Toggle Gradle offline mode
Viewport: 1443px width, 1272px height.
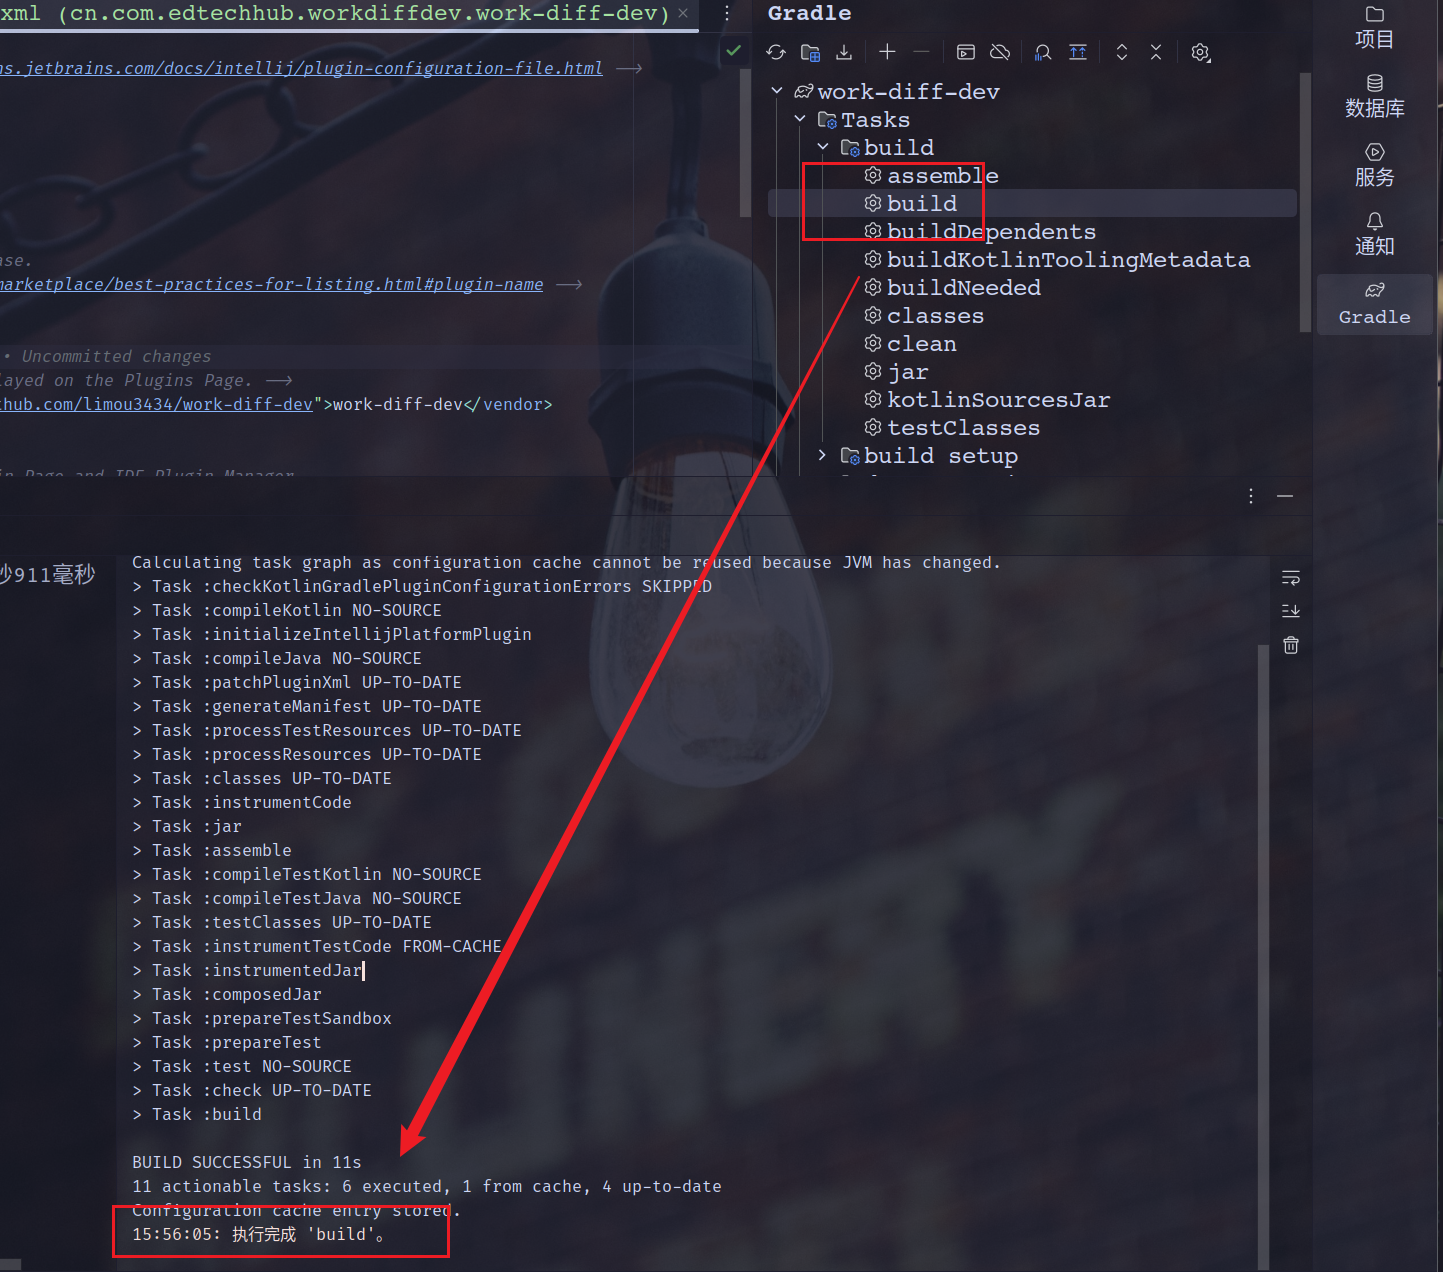click(x=999, y=52)
